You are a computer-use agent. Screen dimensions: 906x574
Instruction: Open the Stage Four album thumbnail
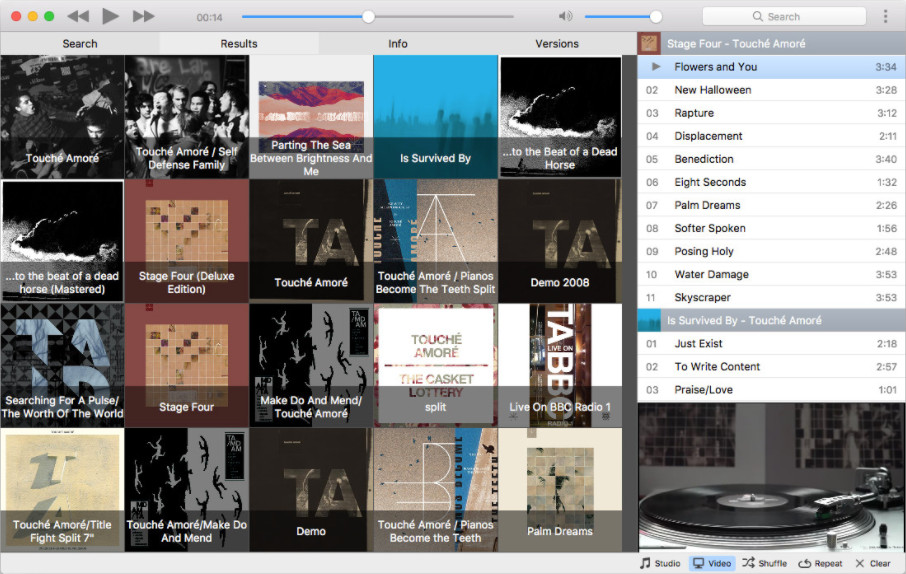click(x=187, y=365)
